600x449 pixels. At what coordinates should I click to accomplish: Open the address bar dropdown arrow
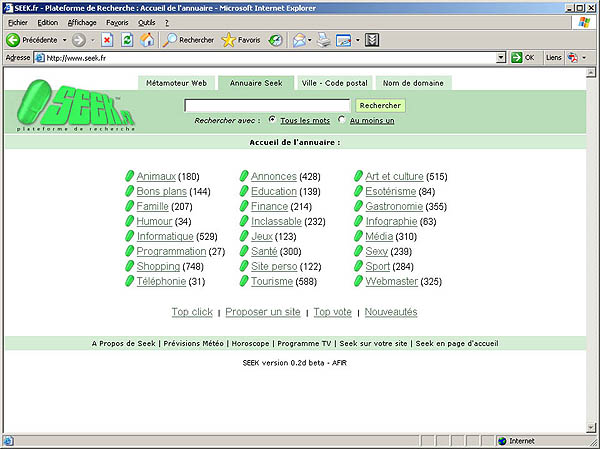pos(501,58)
